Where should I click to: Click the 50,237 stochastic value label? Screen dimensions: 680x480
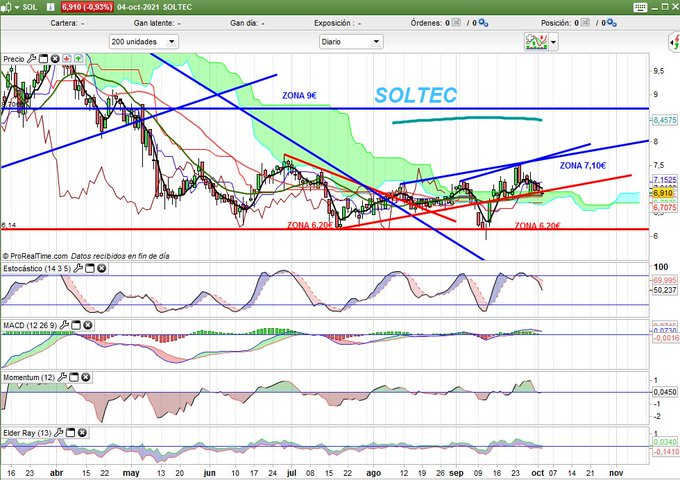coord(664,290)
